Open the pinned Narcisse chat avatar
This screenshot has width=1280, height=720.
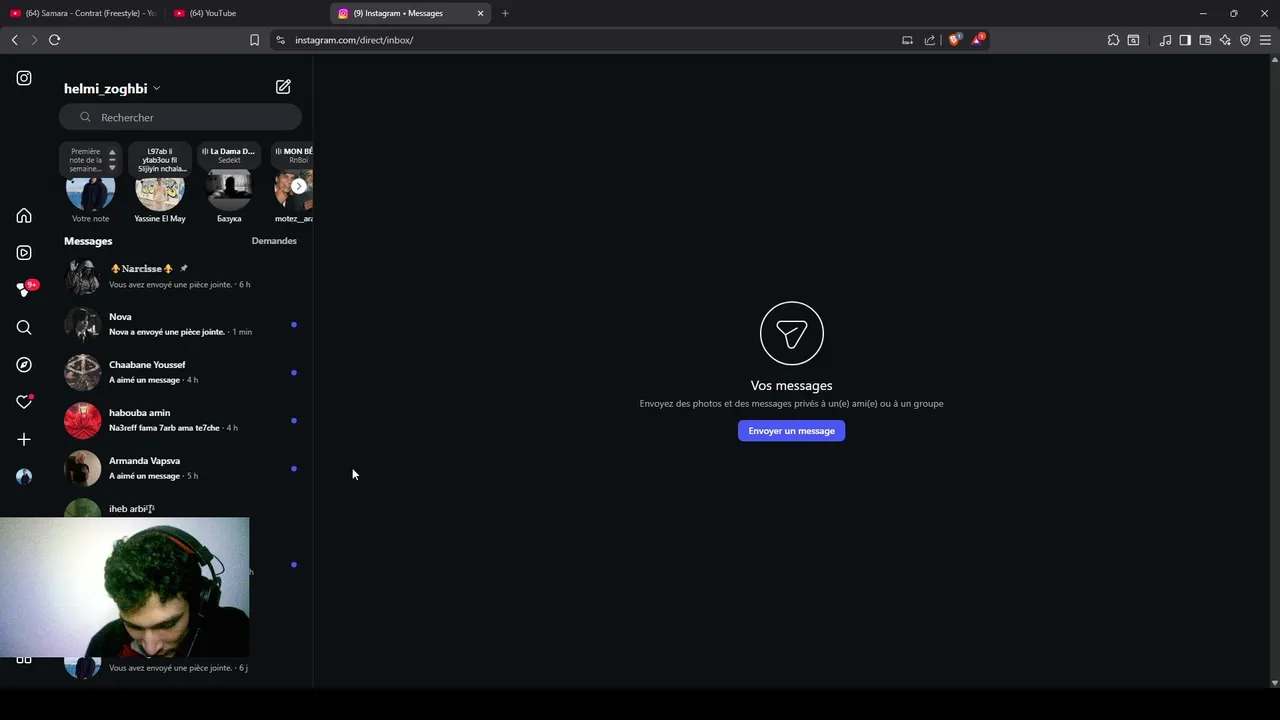pos(83,276)
